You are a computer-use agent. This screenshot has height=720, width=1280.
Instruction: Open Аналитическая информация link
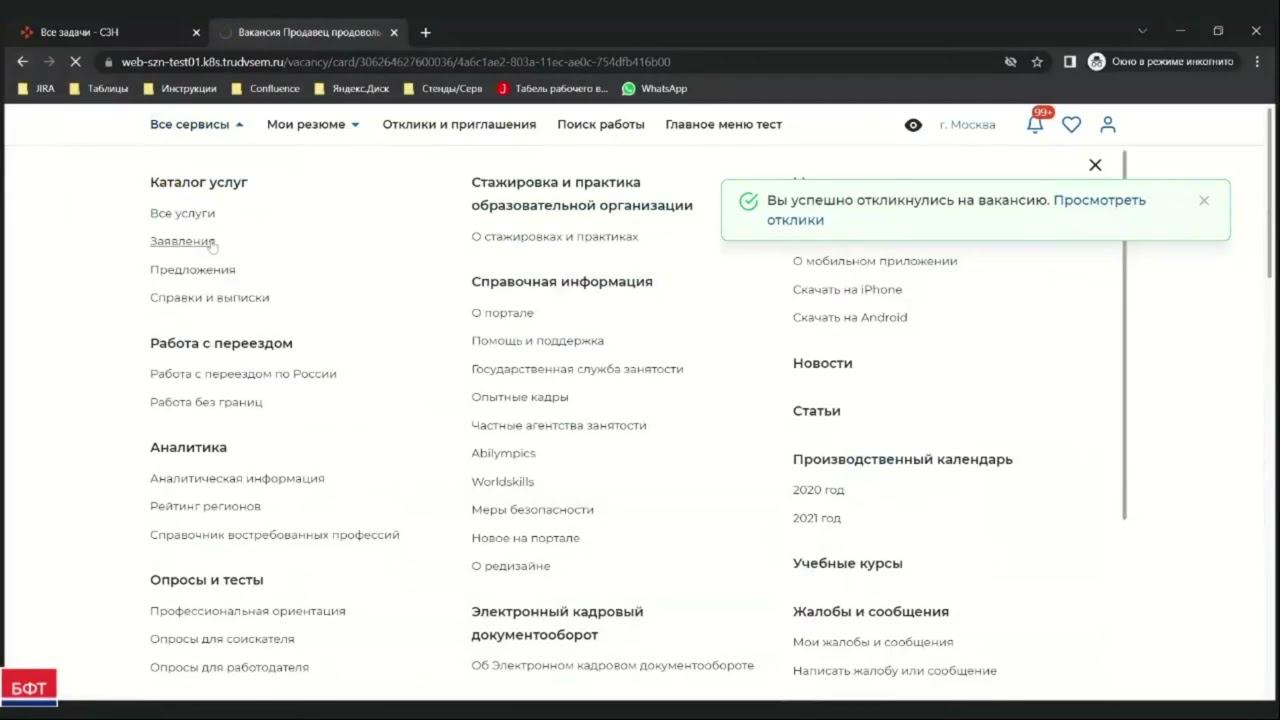coord(237,478)
